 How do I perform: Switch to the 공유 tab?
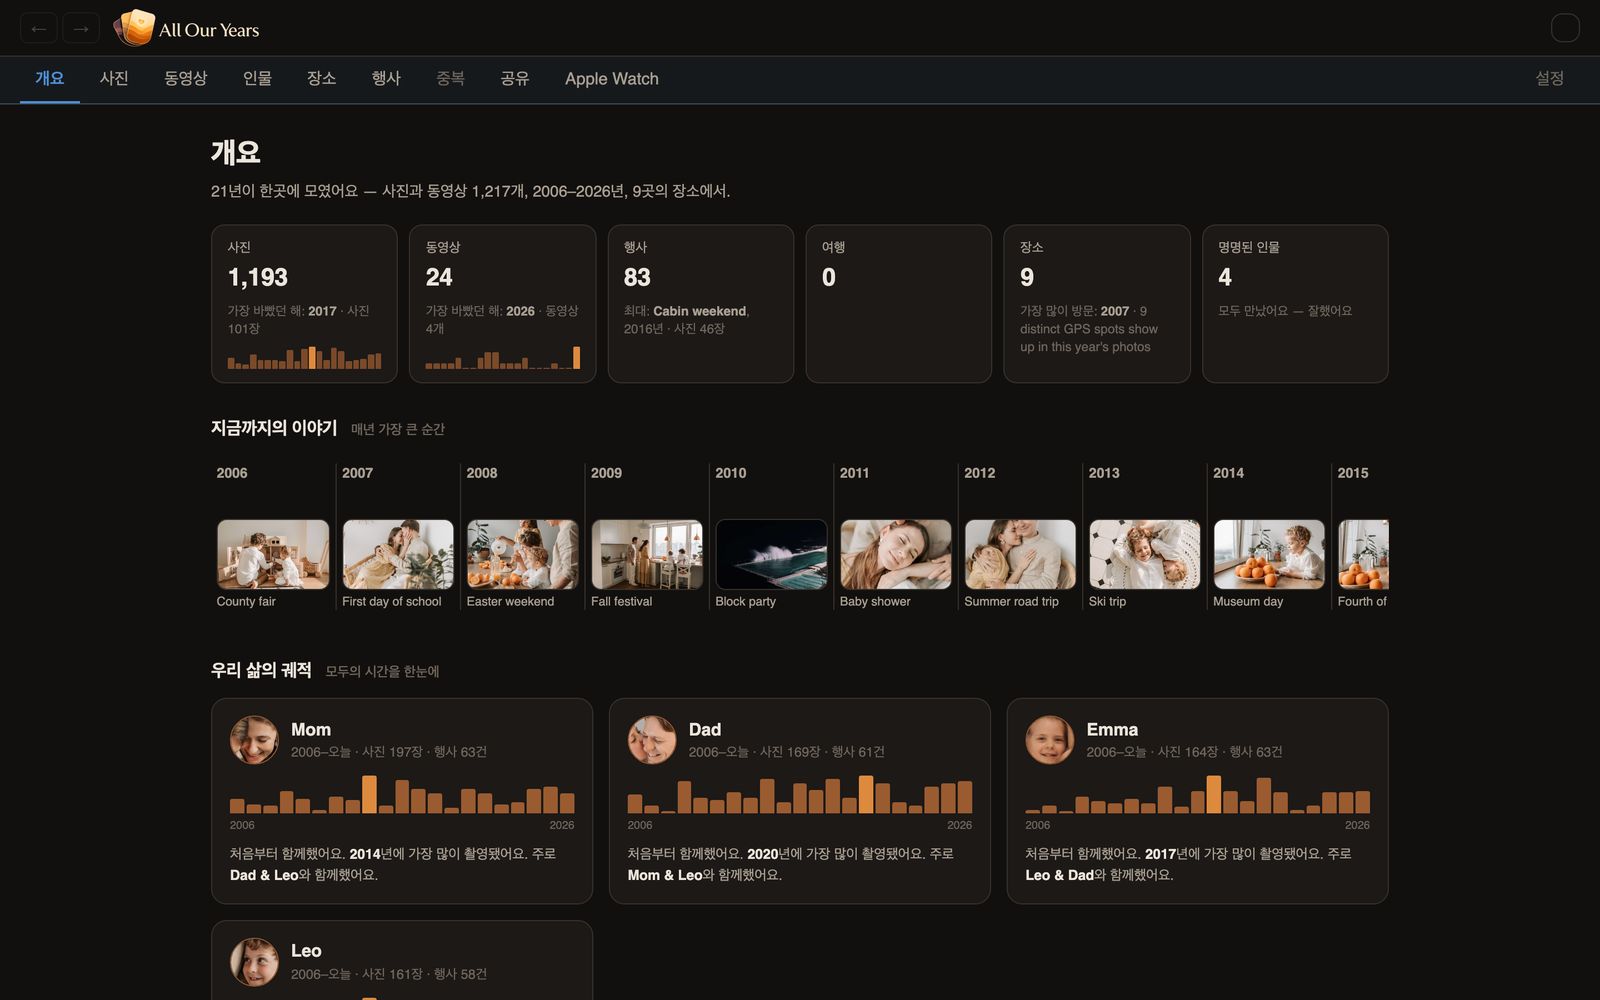pos(515,79)
